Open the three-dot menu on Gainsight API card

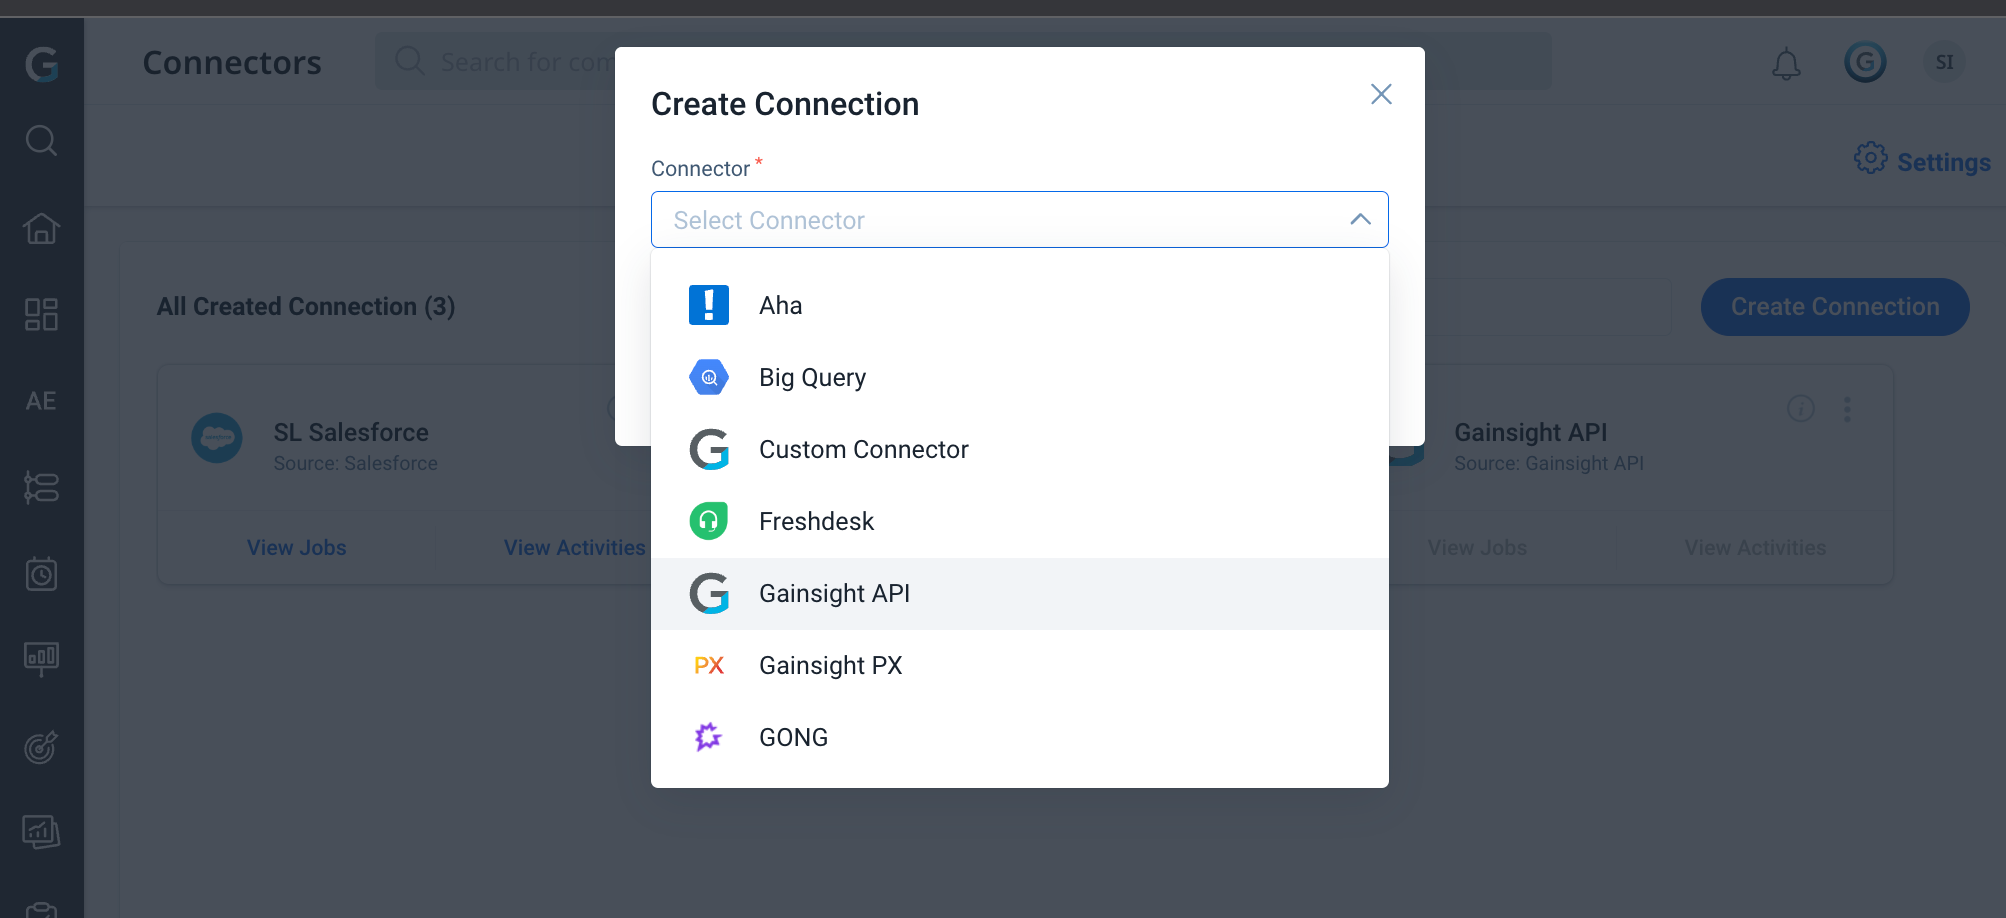coord(1847,409)
